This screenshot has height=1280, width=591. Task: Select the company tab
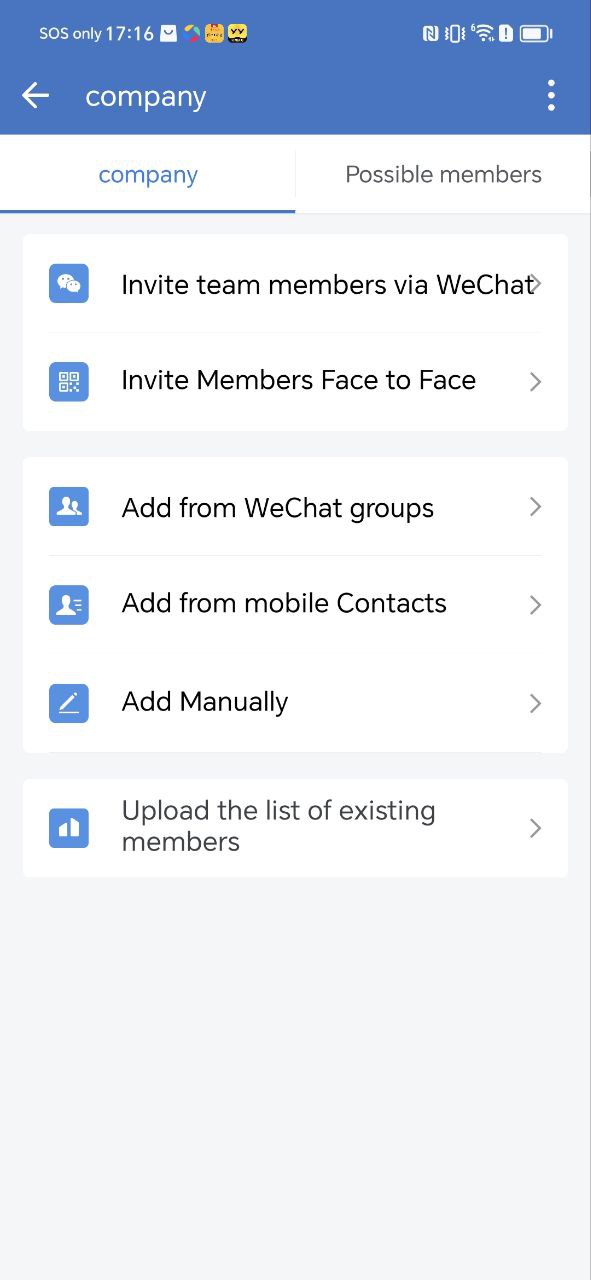[x=148, y=175]
